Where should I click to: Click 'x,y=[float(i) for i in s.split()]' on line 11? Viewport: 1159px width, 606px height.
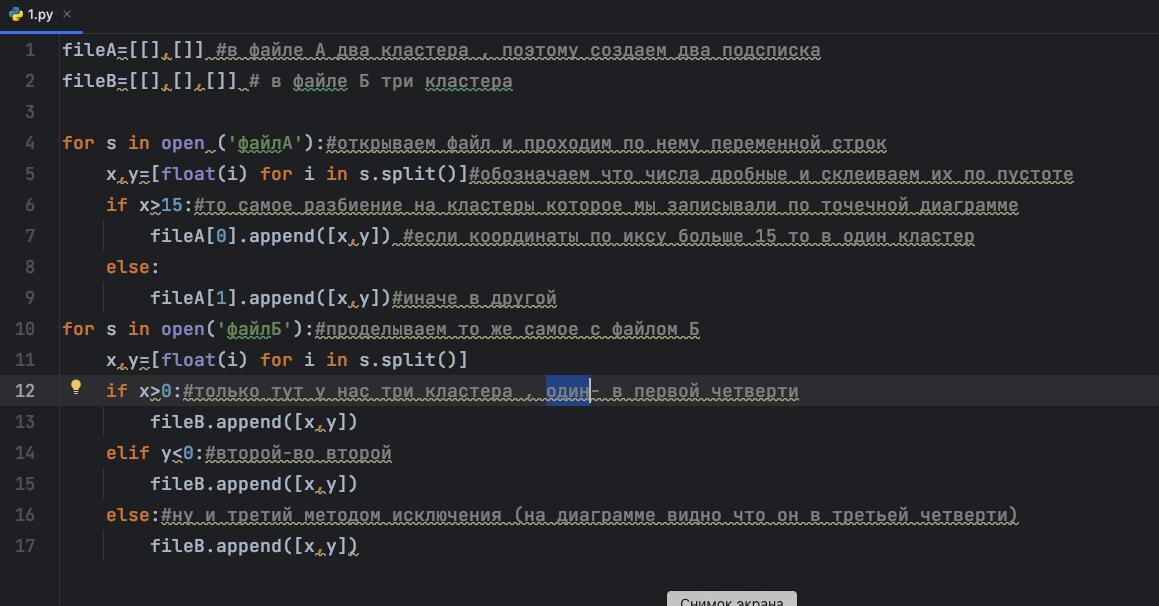(287, 360)
